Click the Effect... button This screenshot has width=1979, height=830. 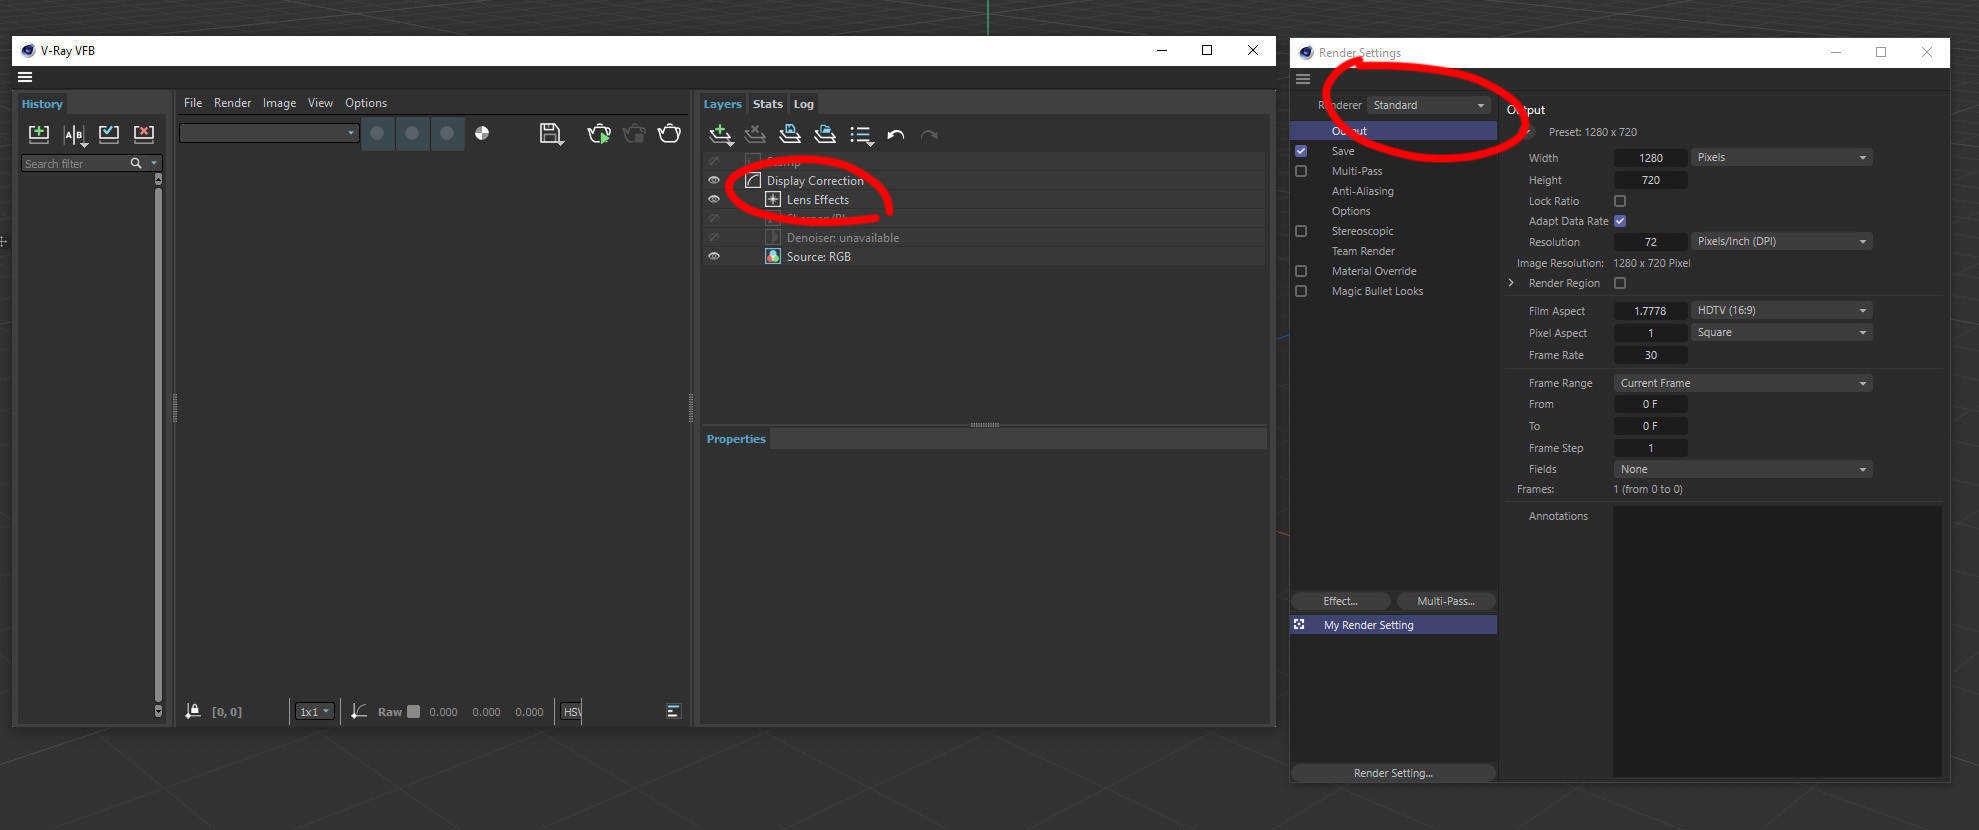click(x=1340, y=601)
